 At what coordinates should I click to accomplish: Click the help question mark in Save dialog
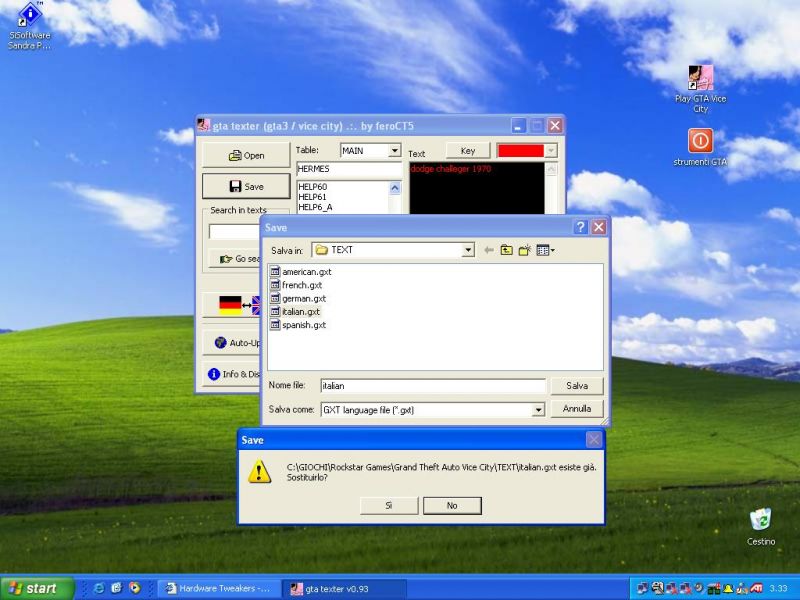click(580, 227)
